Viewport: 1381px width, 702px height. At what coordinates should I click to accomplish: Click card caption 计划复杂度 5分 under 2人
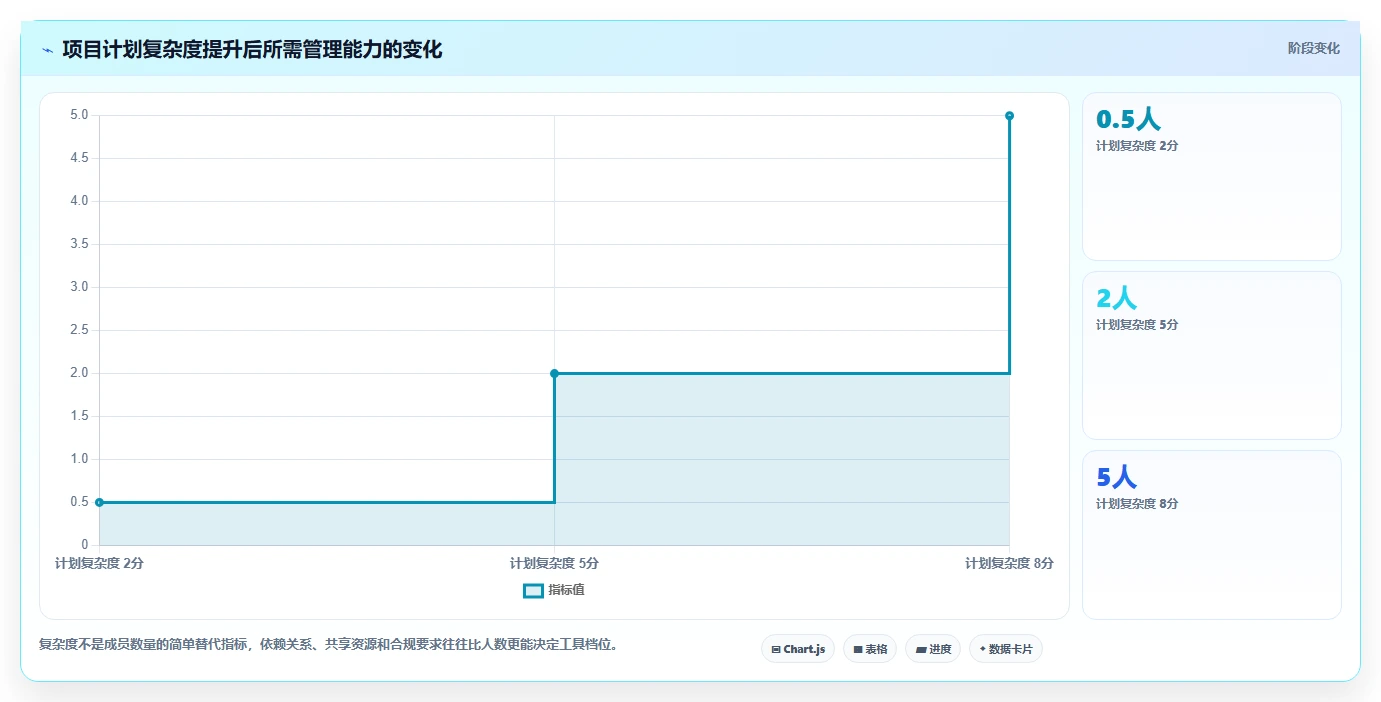(x=1137, y=324)
